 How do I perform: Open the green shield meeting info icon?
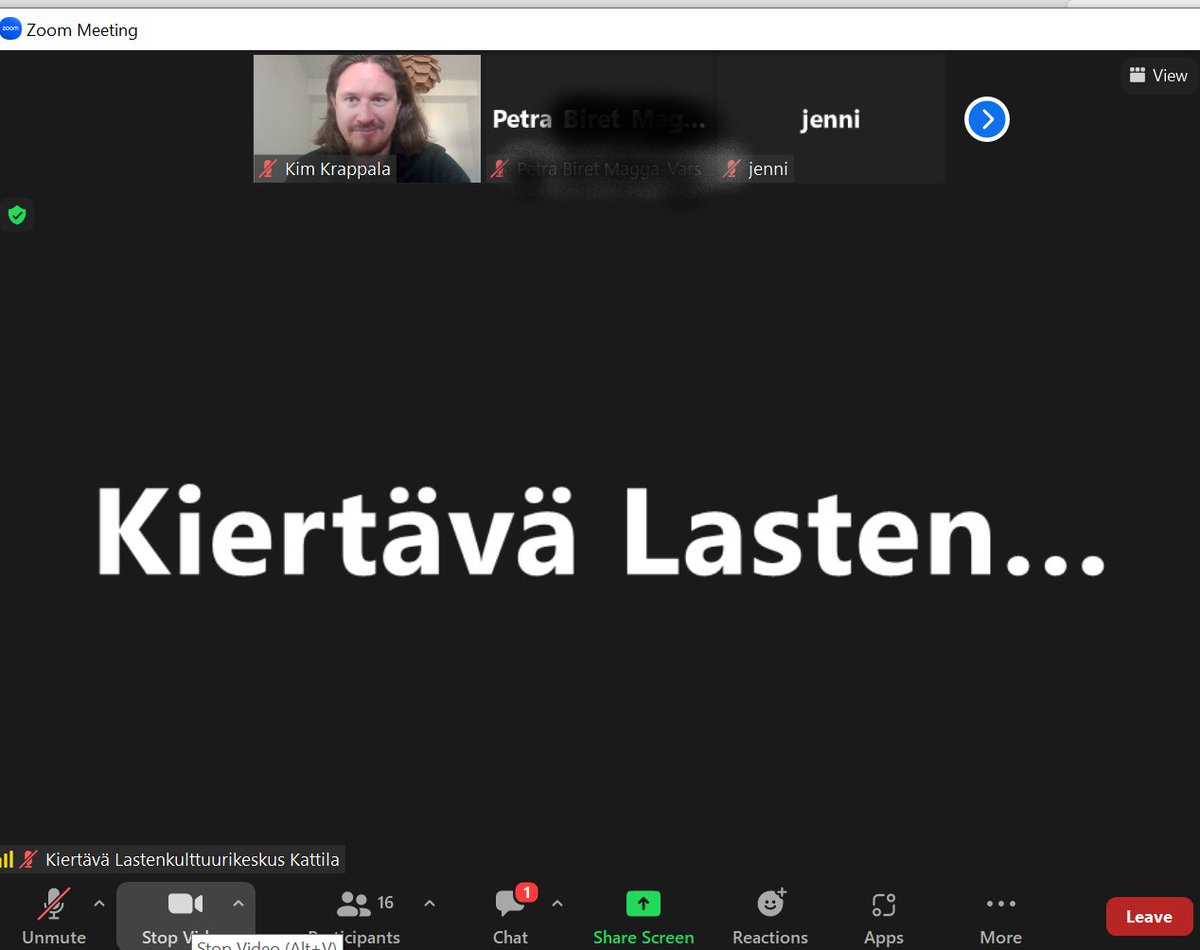[x=17, y=214]
